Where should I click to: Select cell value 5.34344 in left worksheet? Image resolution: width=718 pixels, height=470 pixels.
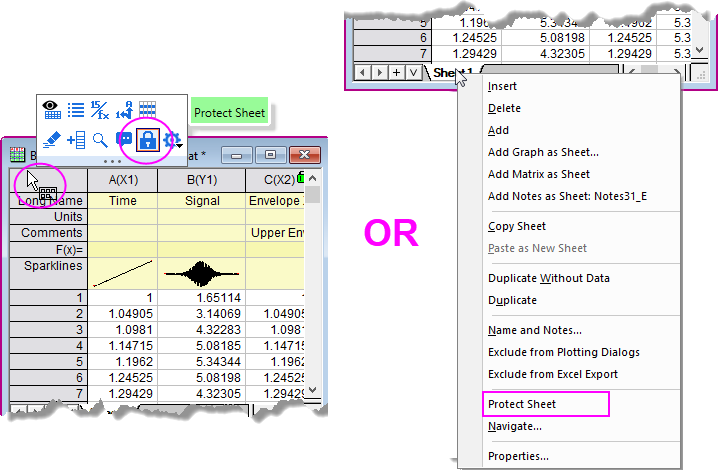[x=201, y=362]
